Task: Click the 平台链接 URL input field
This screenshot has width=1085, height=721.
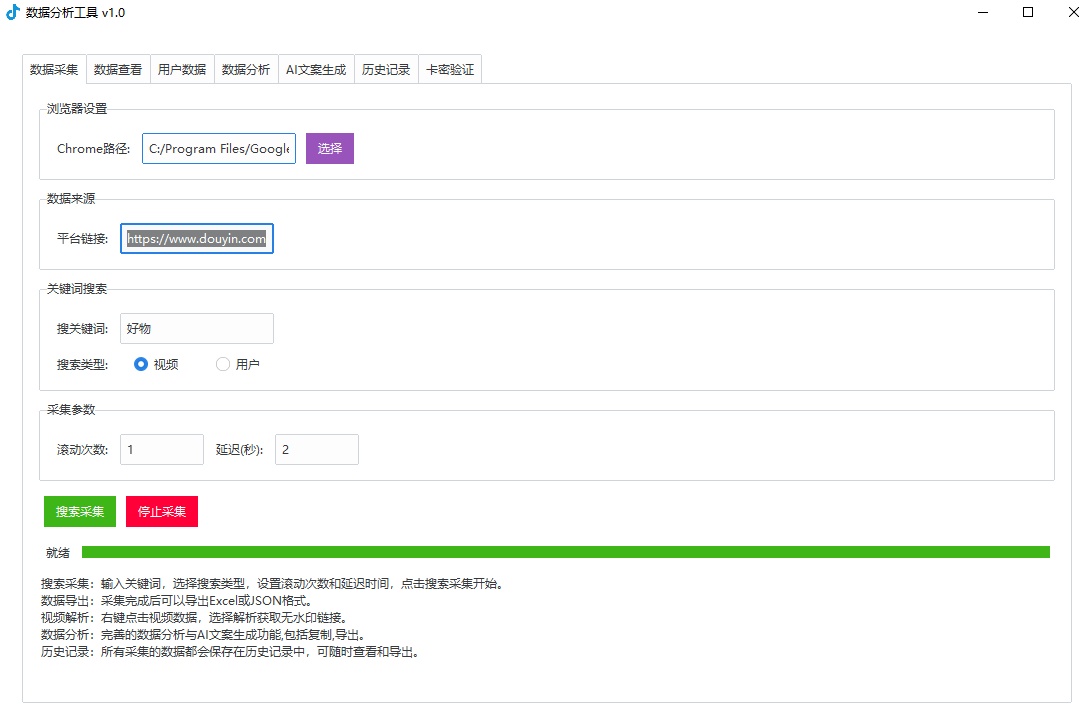Action: tap(197, 239)
